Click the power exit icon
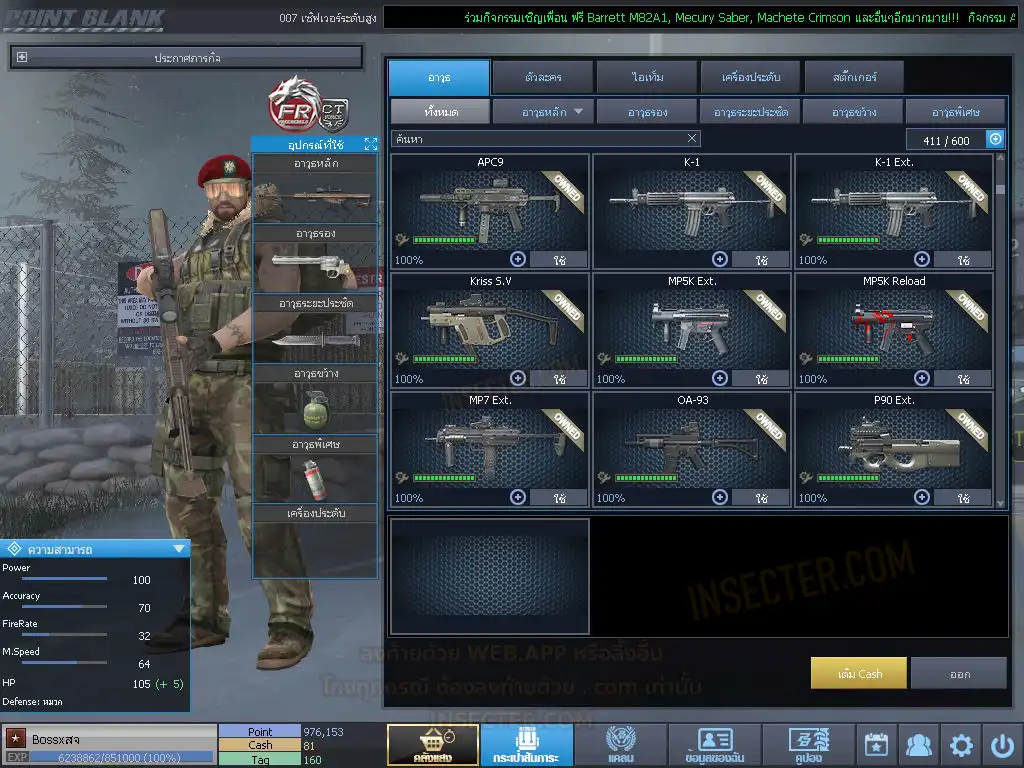The height and width of the screenshot is (768, 1024). click(x=1002, y=745)
